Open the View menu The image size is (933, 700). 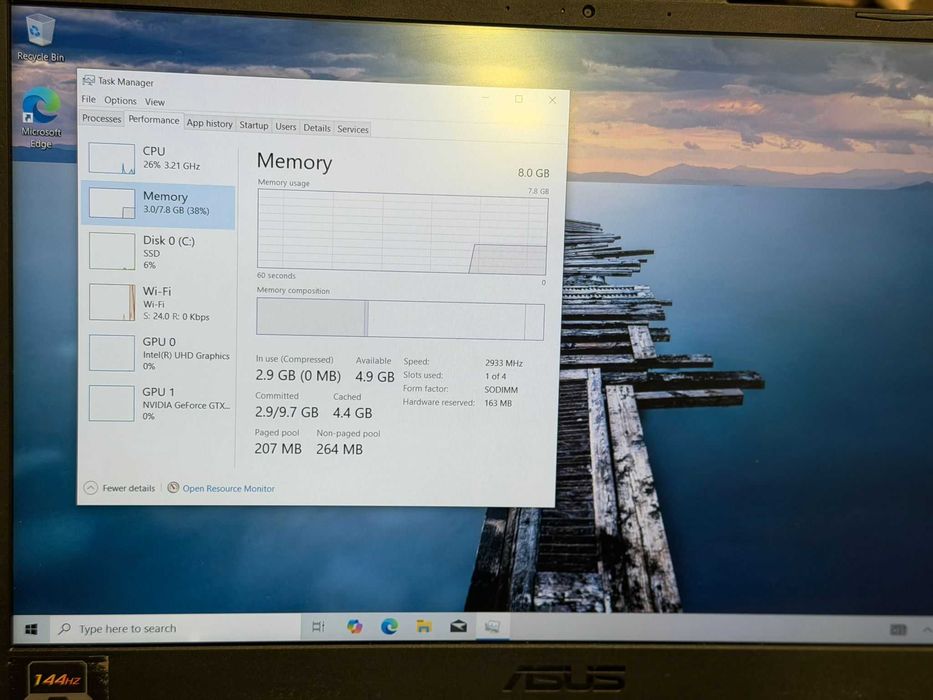point(155,102)
